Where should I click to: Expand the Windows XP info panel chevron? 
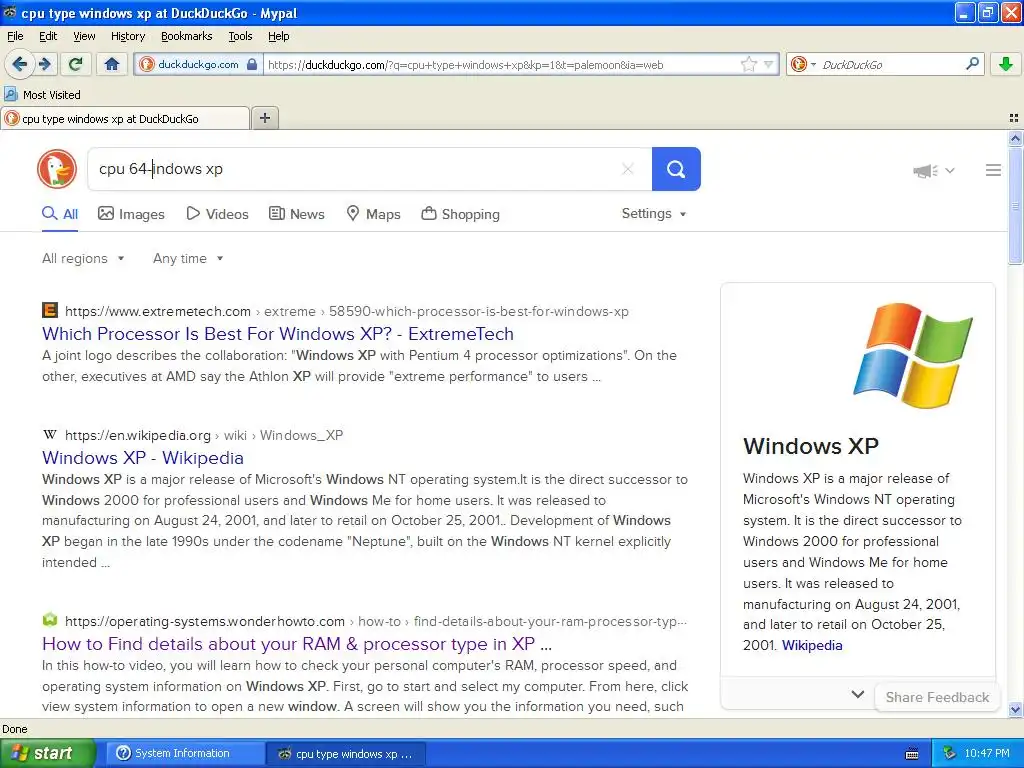(x=858, y=694)
